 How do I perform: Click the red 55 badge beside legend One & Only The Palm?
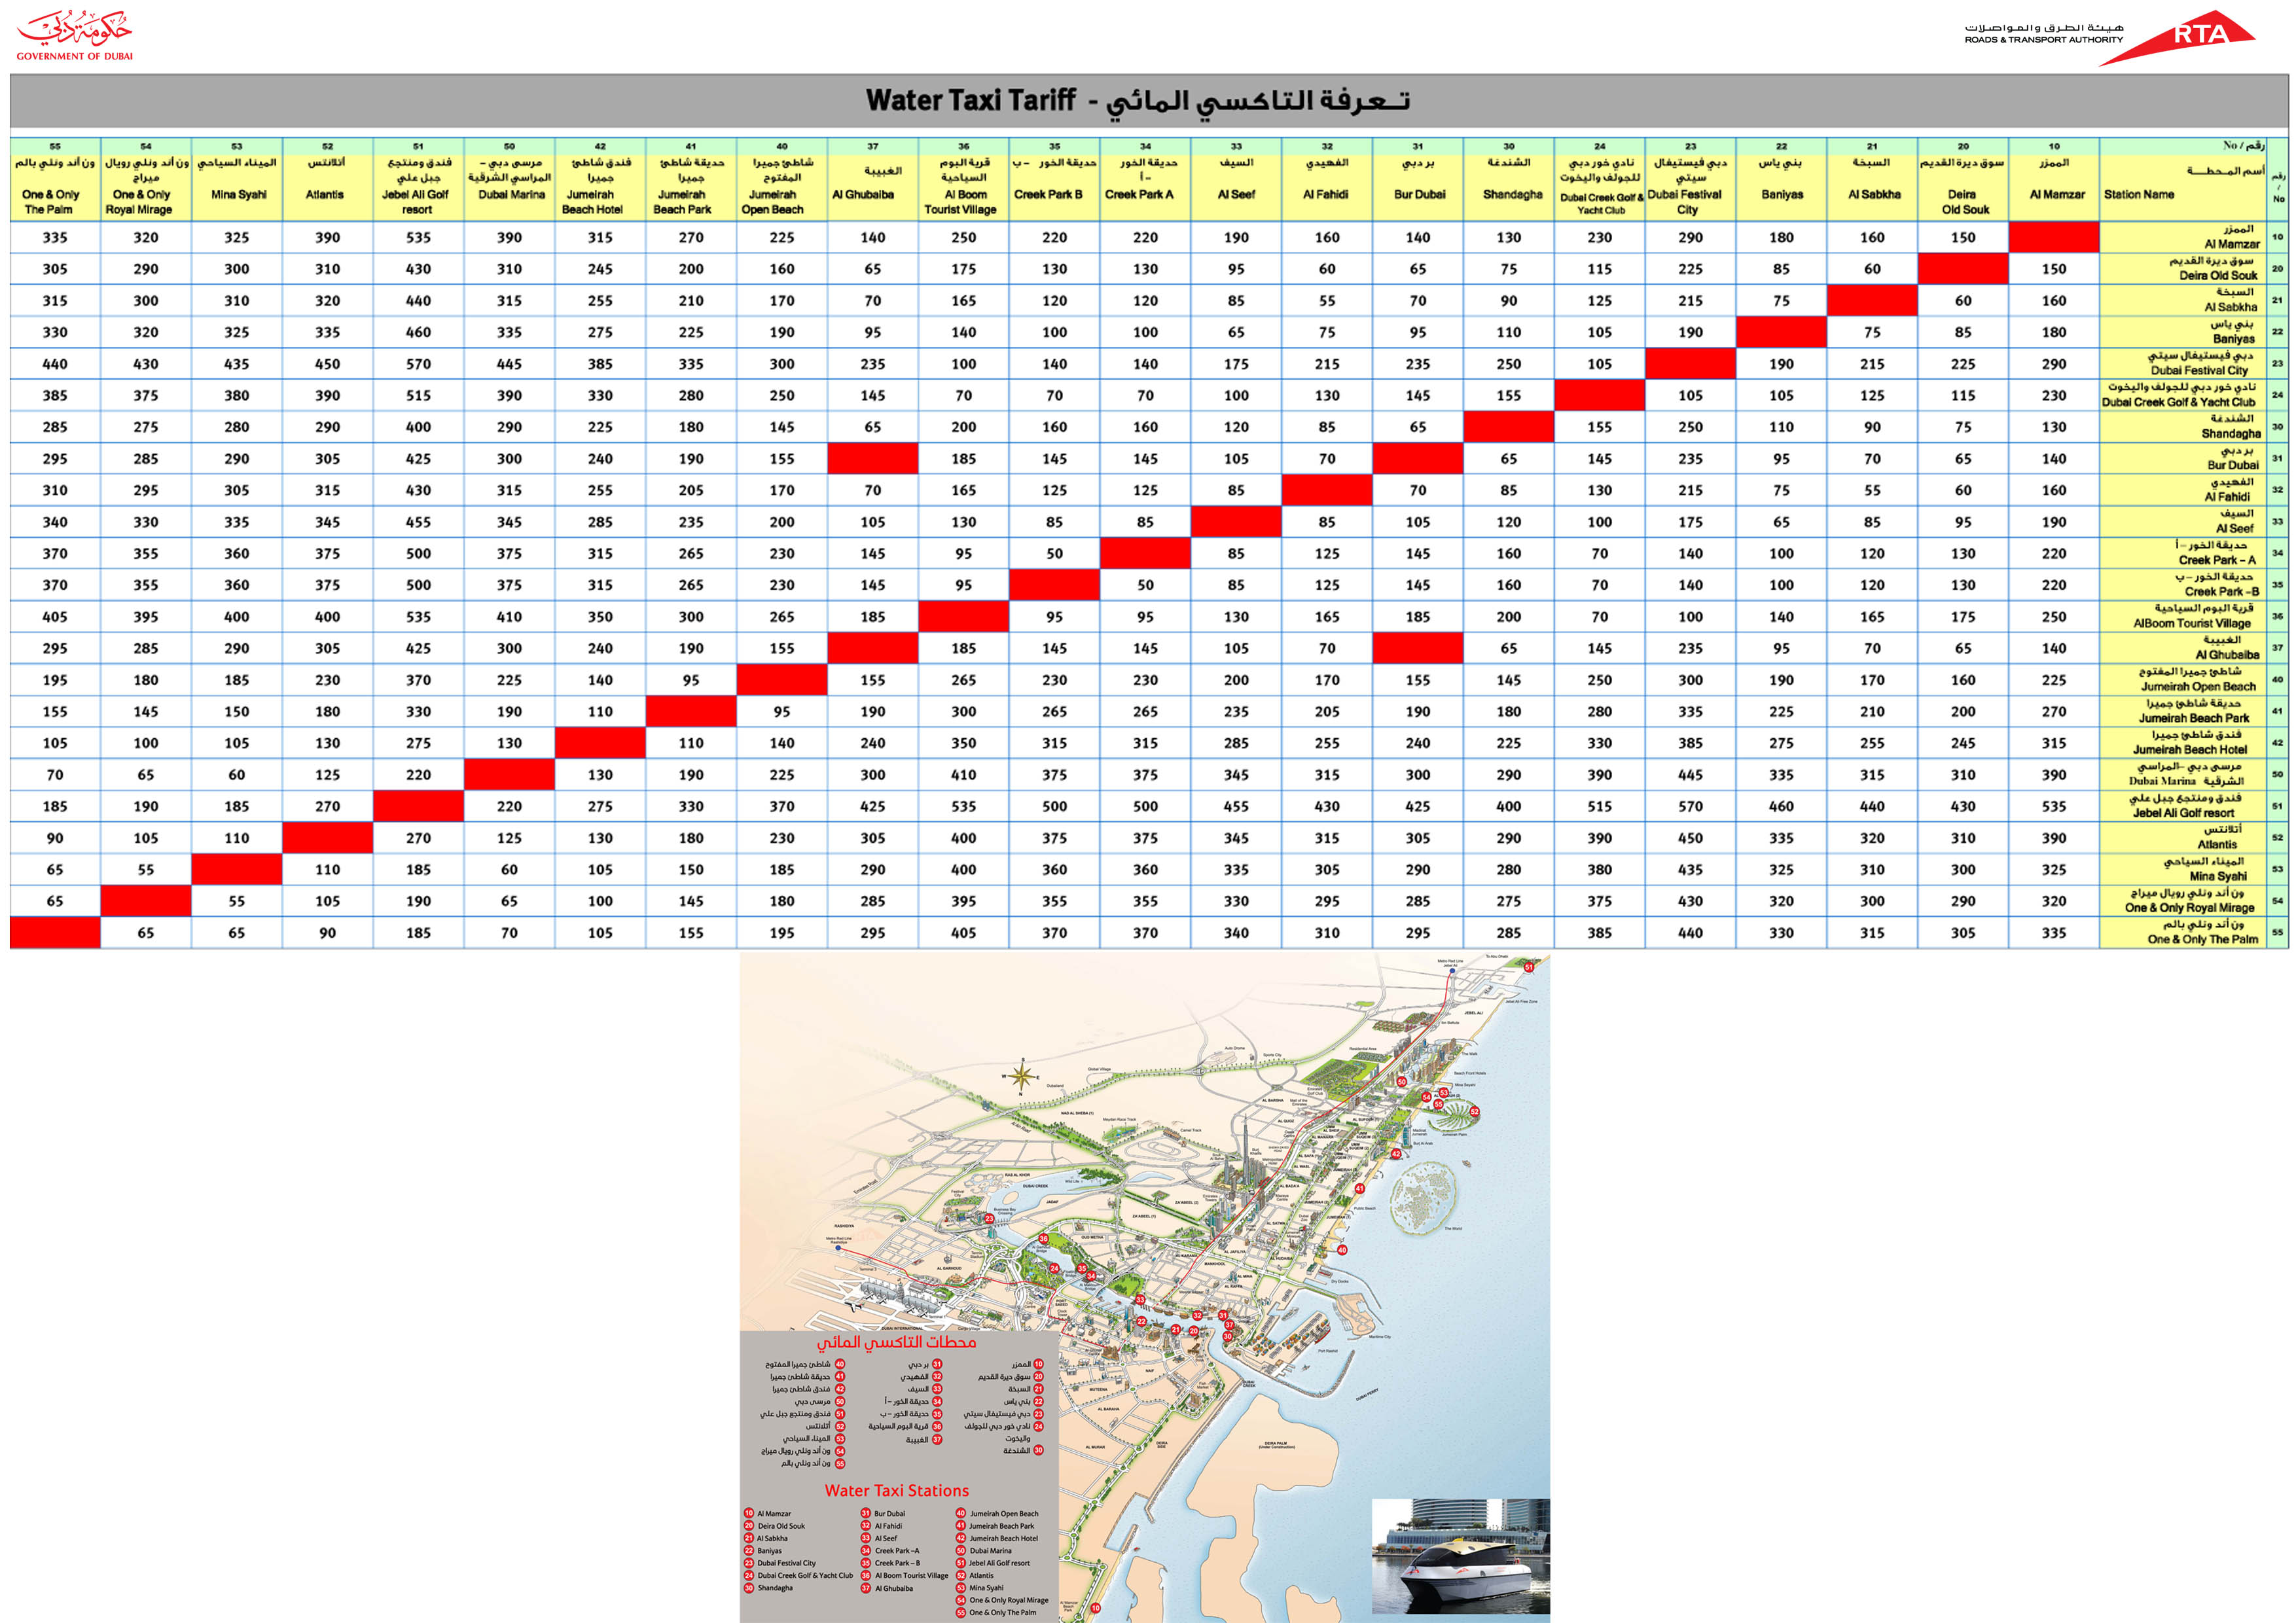[961, 1612]
